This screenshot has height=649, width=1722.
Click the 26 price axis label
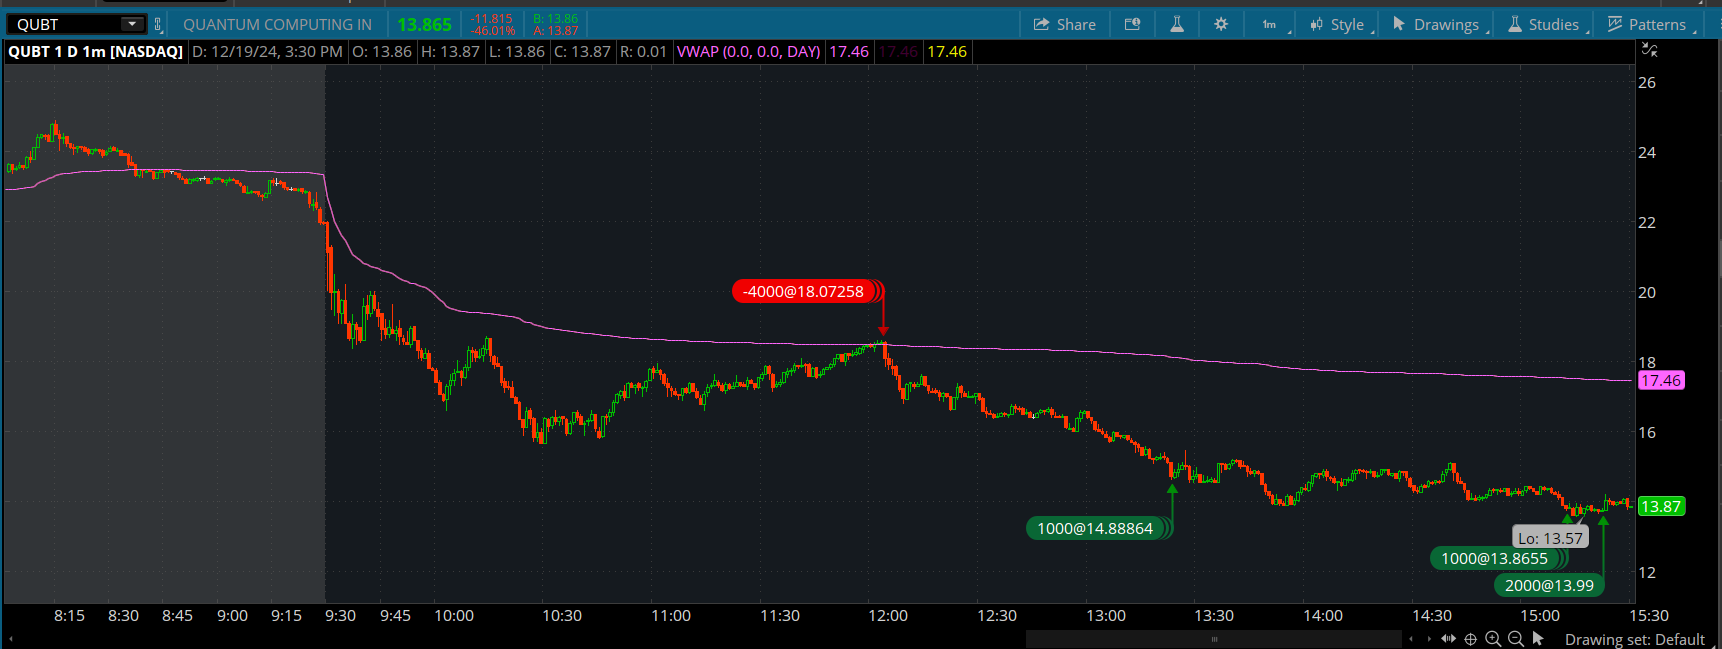click(1647, 82)
